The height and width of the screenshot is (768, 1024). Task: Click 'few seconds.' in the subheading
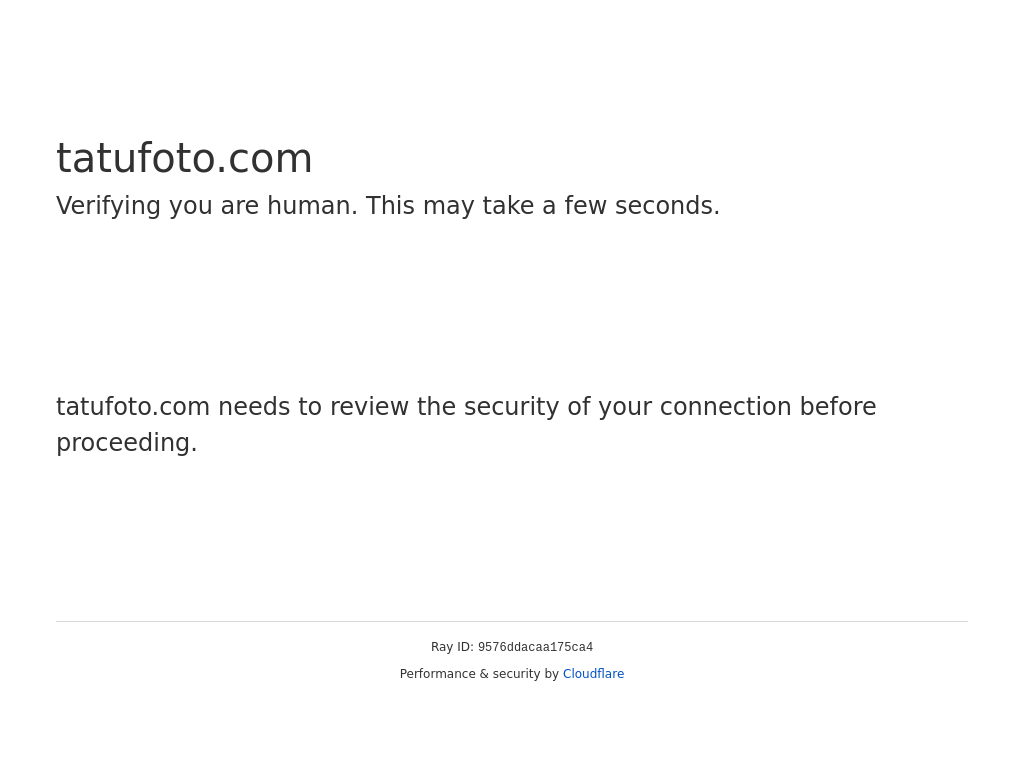pyautogui.click(x=642, y=206)
